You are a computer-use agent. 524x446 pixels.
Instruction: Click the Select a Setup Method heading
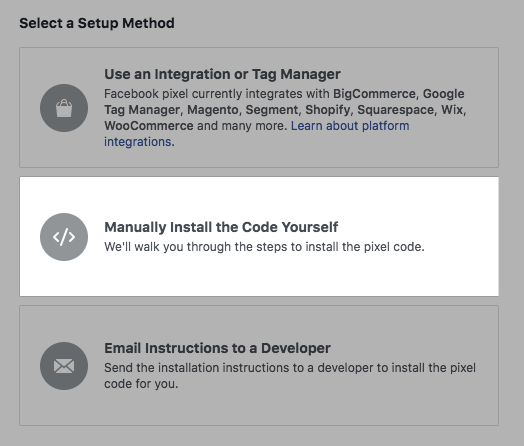[97, 23]
